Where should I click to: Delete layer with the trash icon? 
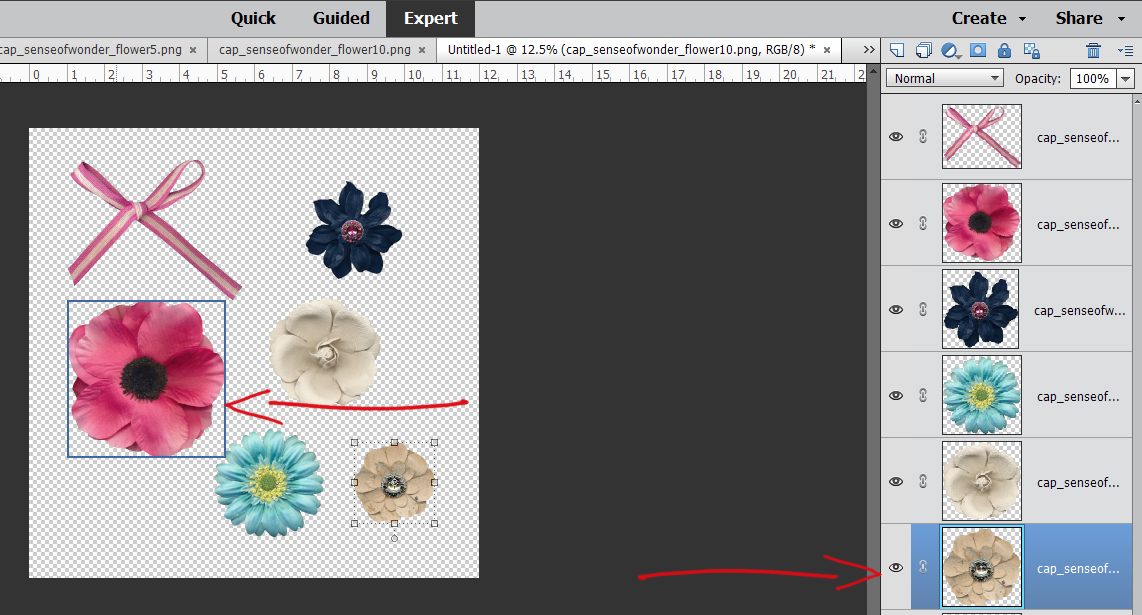coord(1093,50)
